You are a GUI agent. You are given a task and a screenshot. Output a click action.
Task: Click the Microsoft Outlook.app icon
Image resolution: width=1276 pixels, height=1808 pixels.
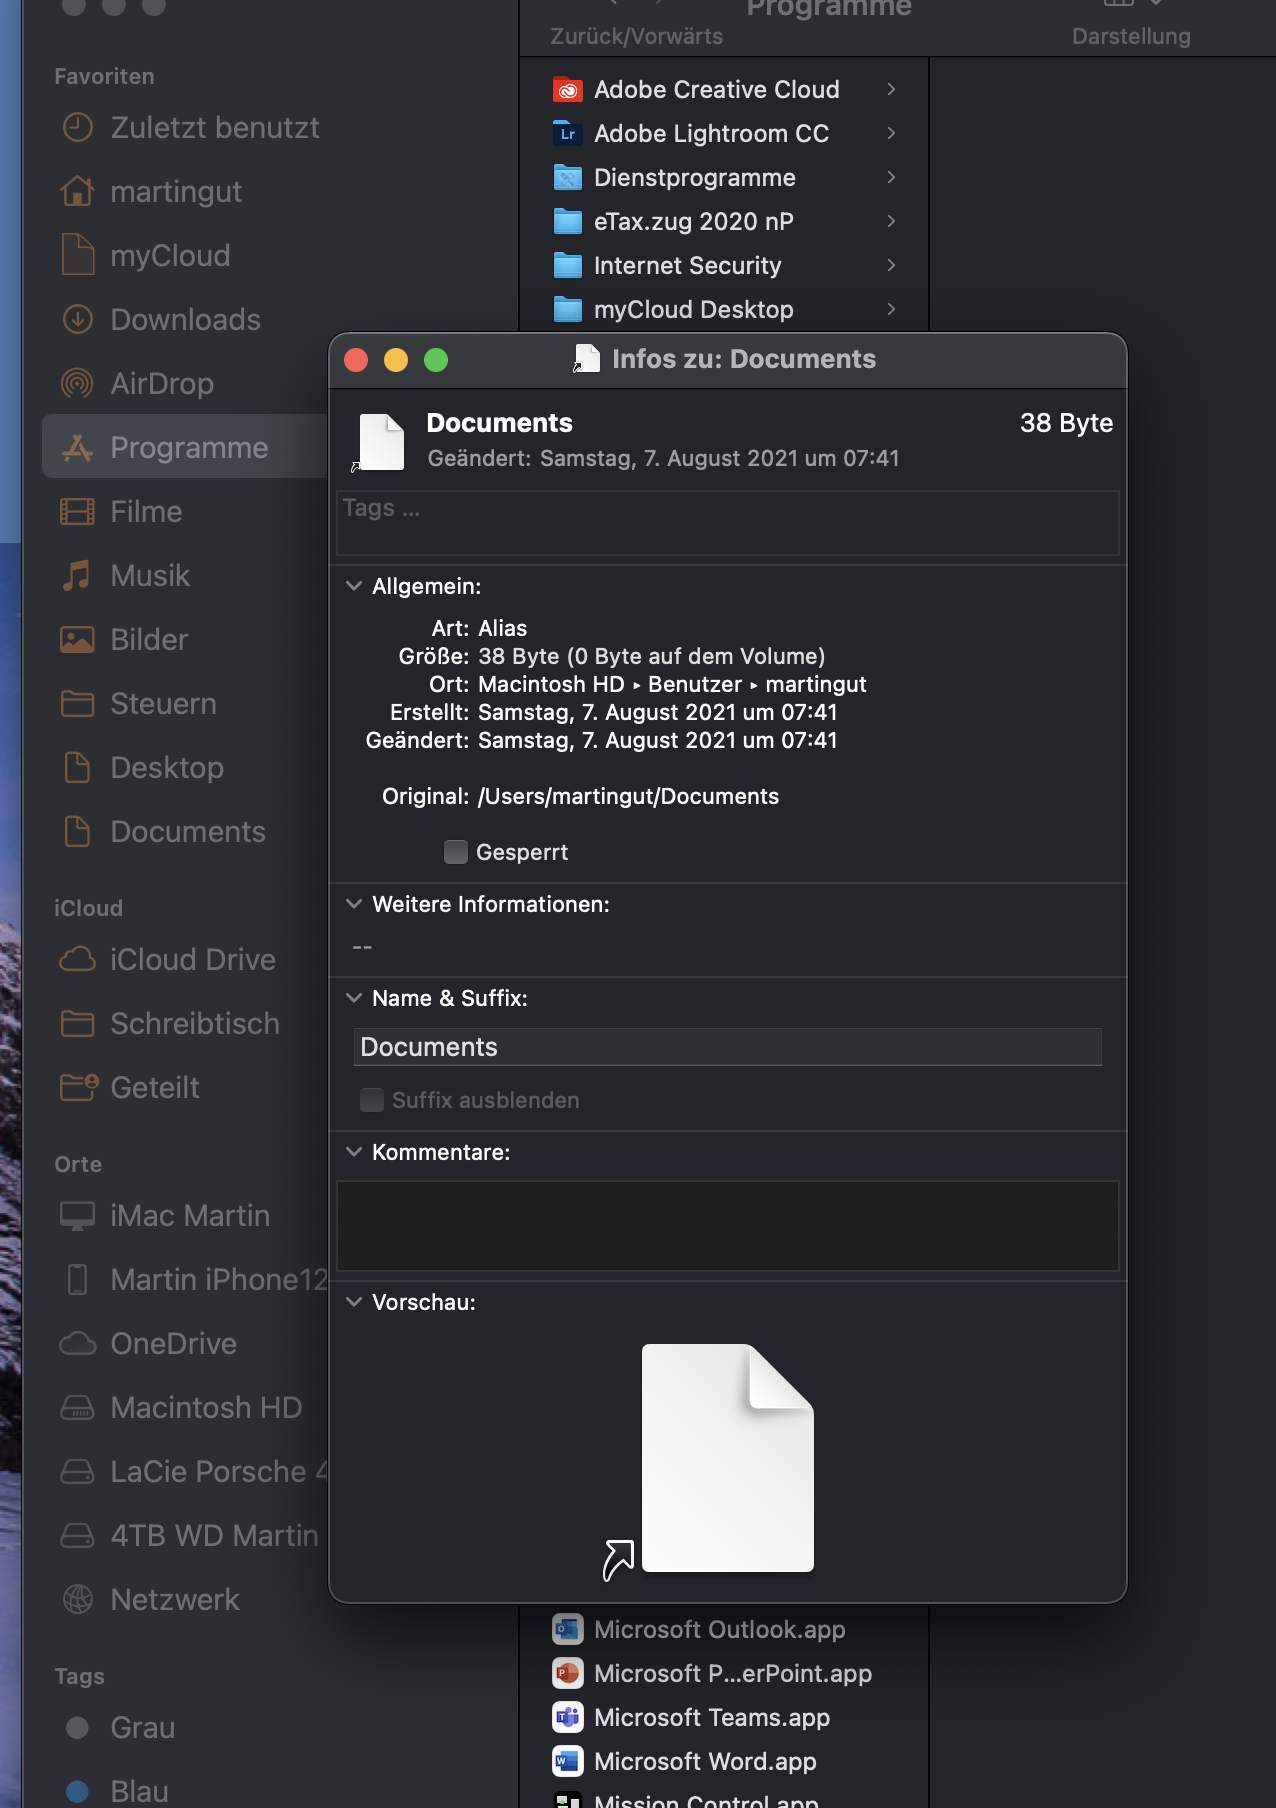[x=568, y=1629]
